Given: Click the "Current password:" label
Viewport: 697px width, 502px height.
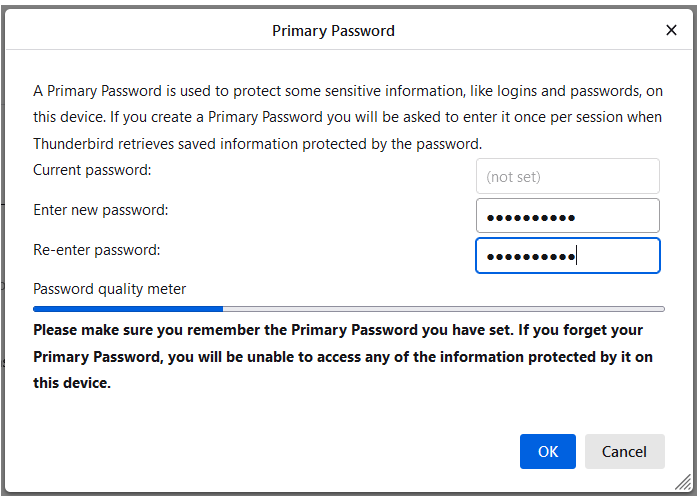Looking at the screenshot, I should pos(92,170).
